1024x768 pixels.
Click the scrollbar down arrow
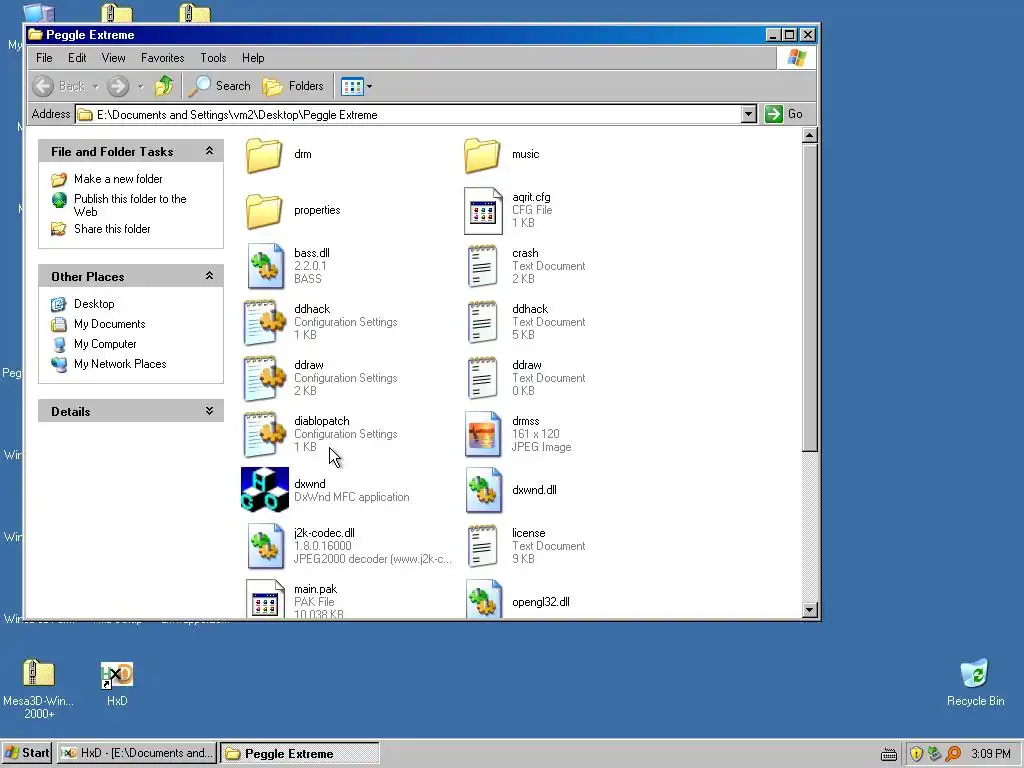(x=810, y=610)
